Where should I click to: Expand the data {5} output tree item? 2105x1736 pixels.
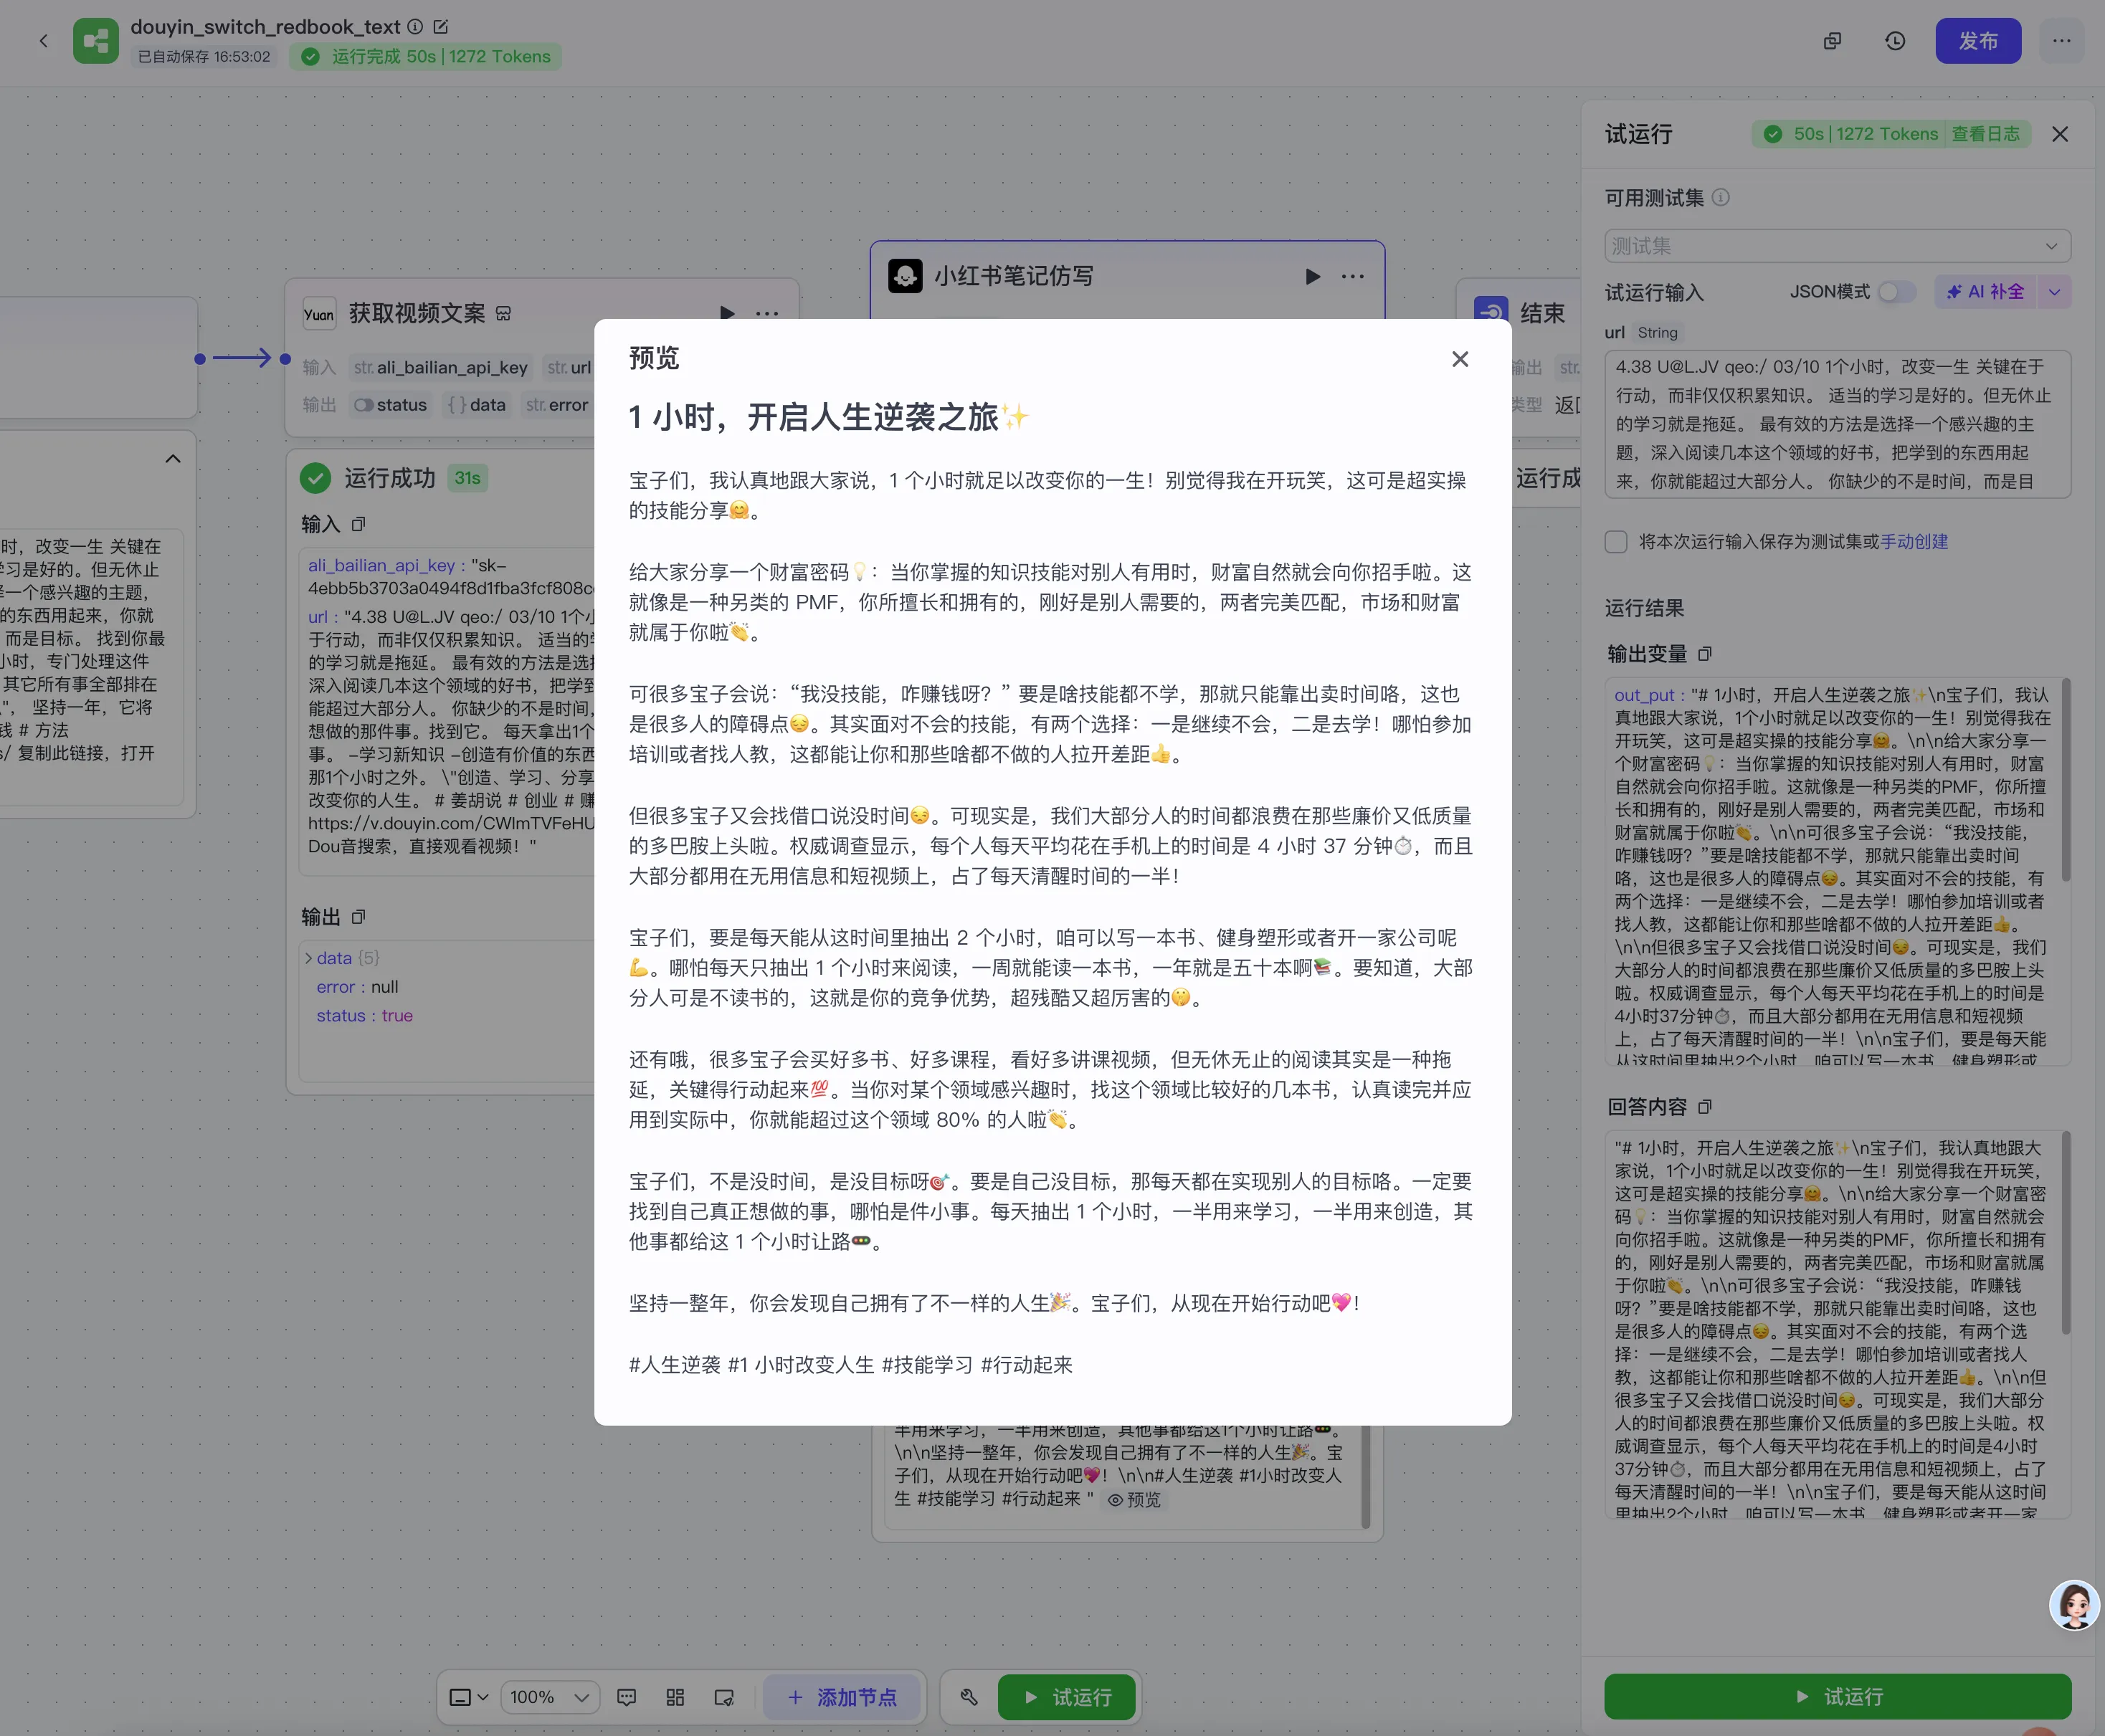point(309,958)
